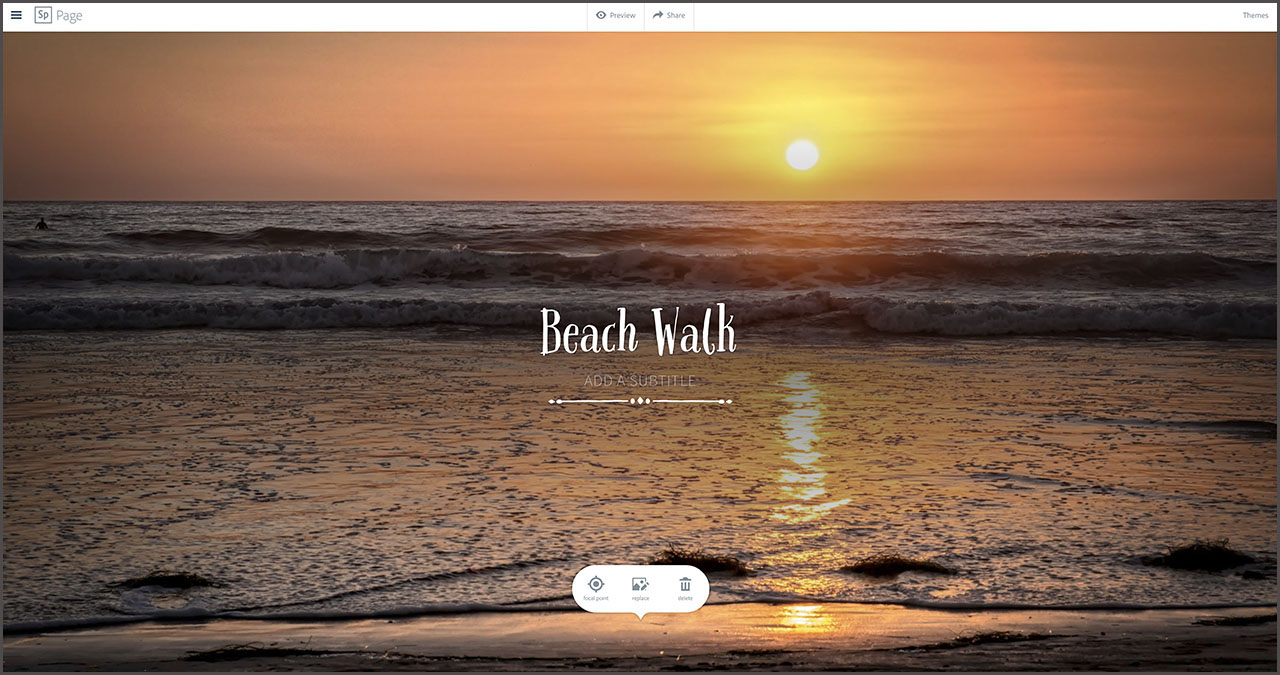Click the Page label next to logo
Viewport: 1280px width, 675px height.
coord(70,16)
